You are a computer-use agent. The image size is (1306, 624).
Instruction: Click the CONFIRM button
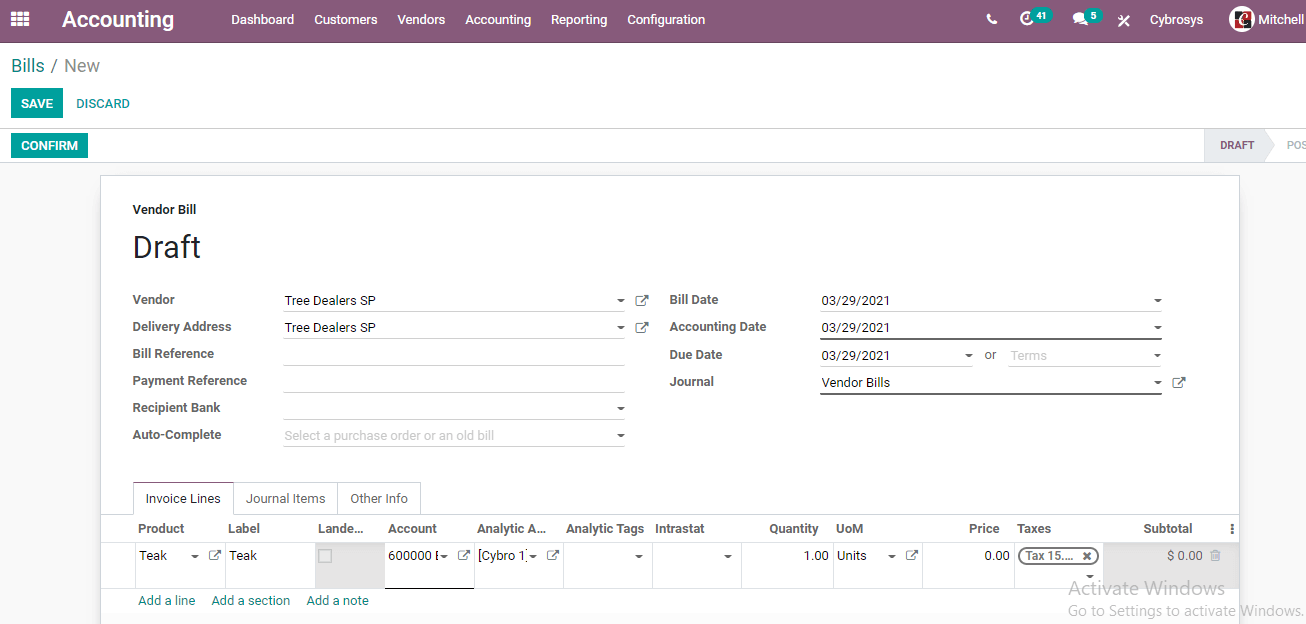click(x=49, y=146)
